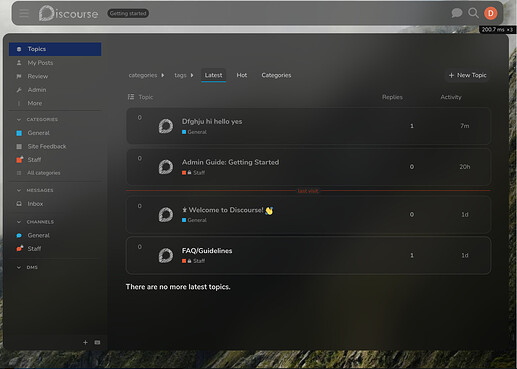Click the pin icon on Welcome topic
Image resolution: width=517 pixels, height=369 pixels.
(184, 210)
